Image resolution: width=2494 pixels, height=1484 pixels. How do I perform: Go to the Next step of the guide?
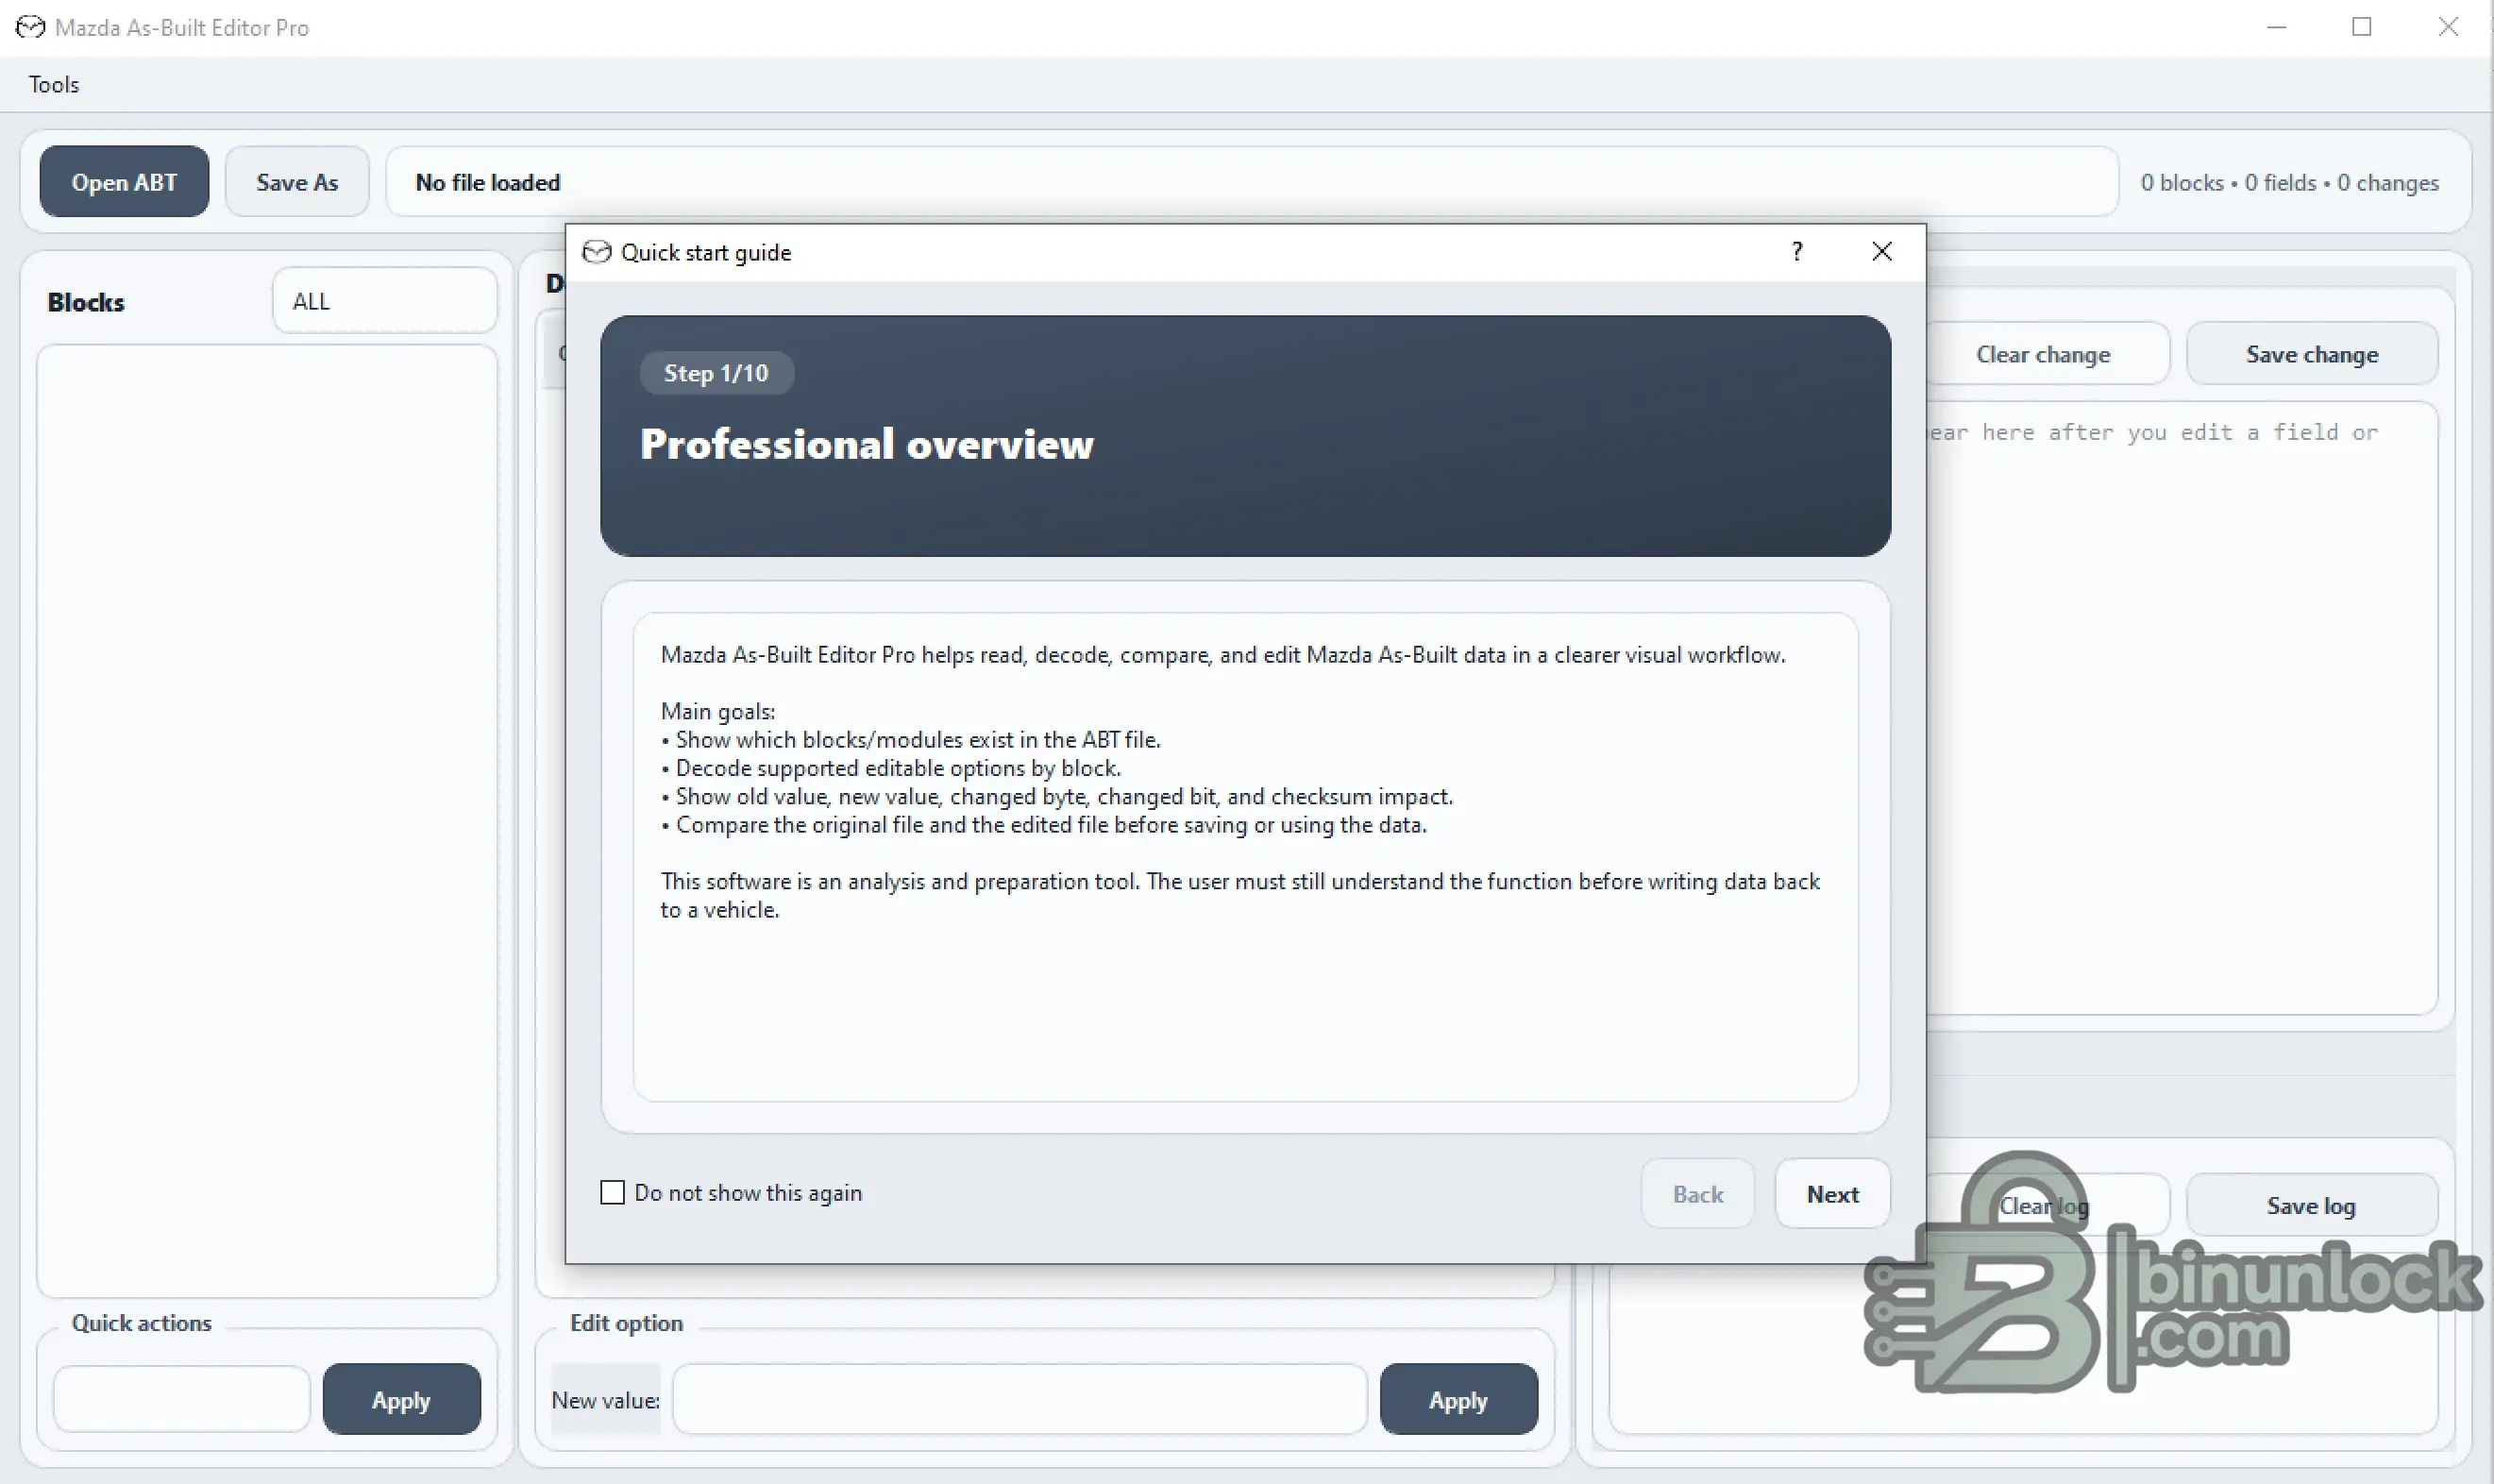1832,1194
